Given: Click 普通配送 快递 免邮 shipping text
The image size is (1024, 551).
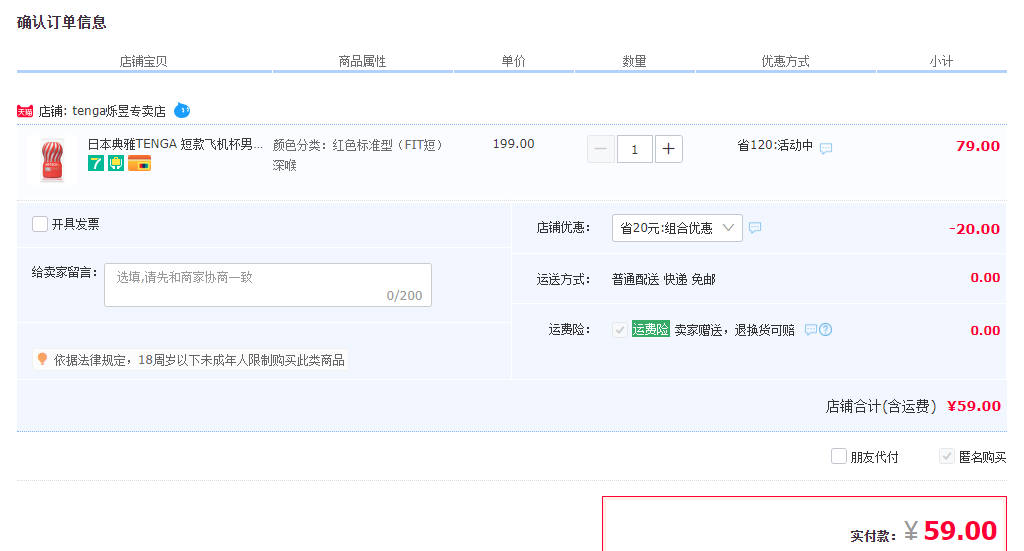Looking at the screenshot, I should click(664, 279).
